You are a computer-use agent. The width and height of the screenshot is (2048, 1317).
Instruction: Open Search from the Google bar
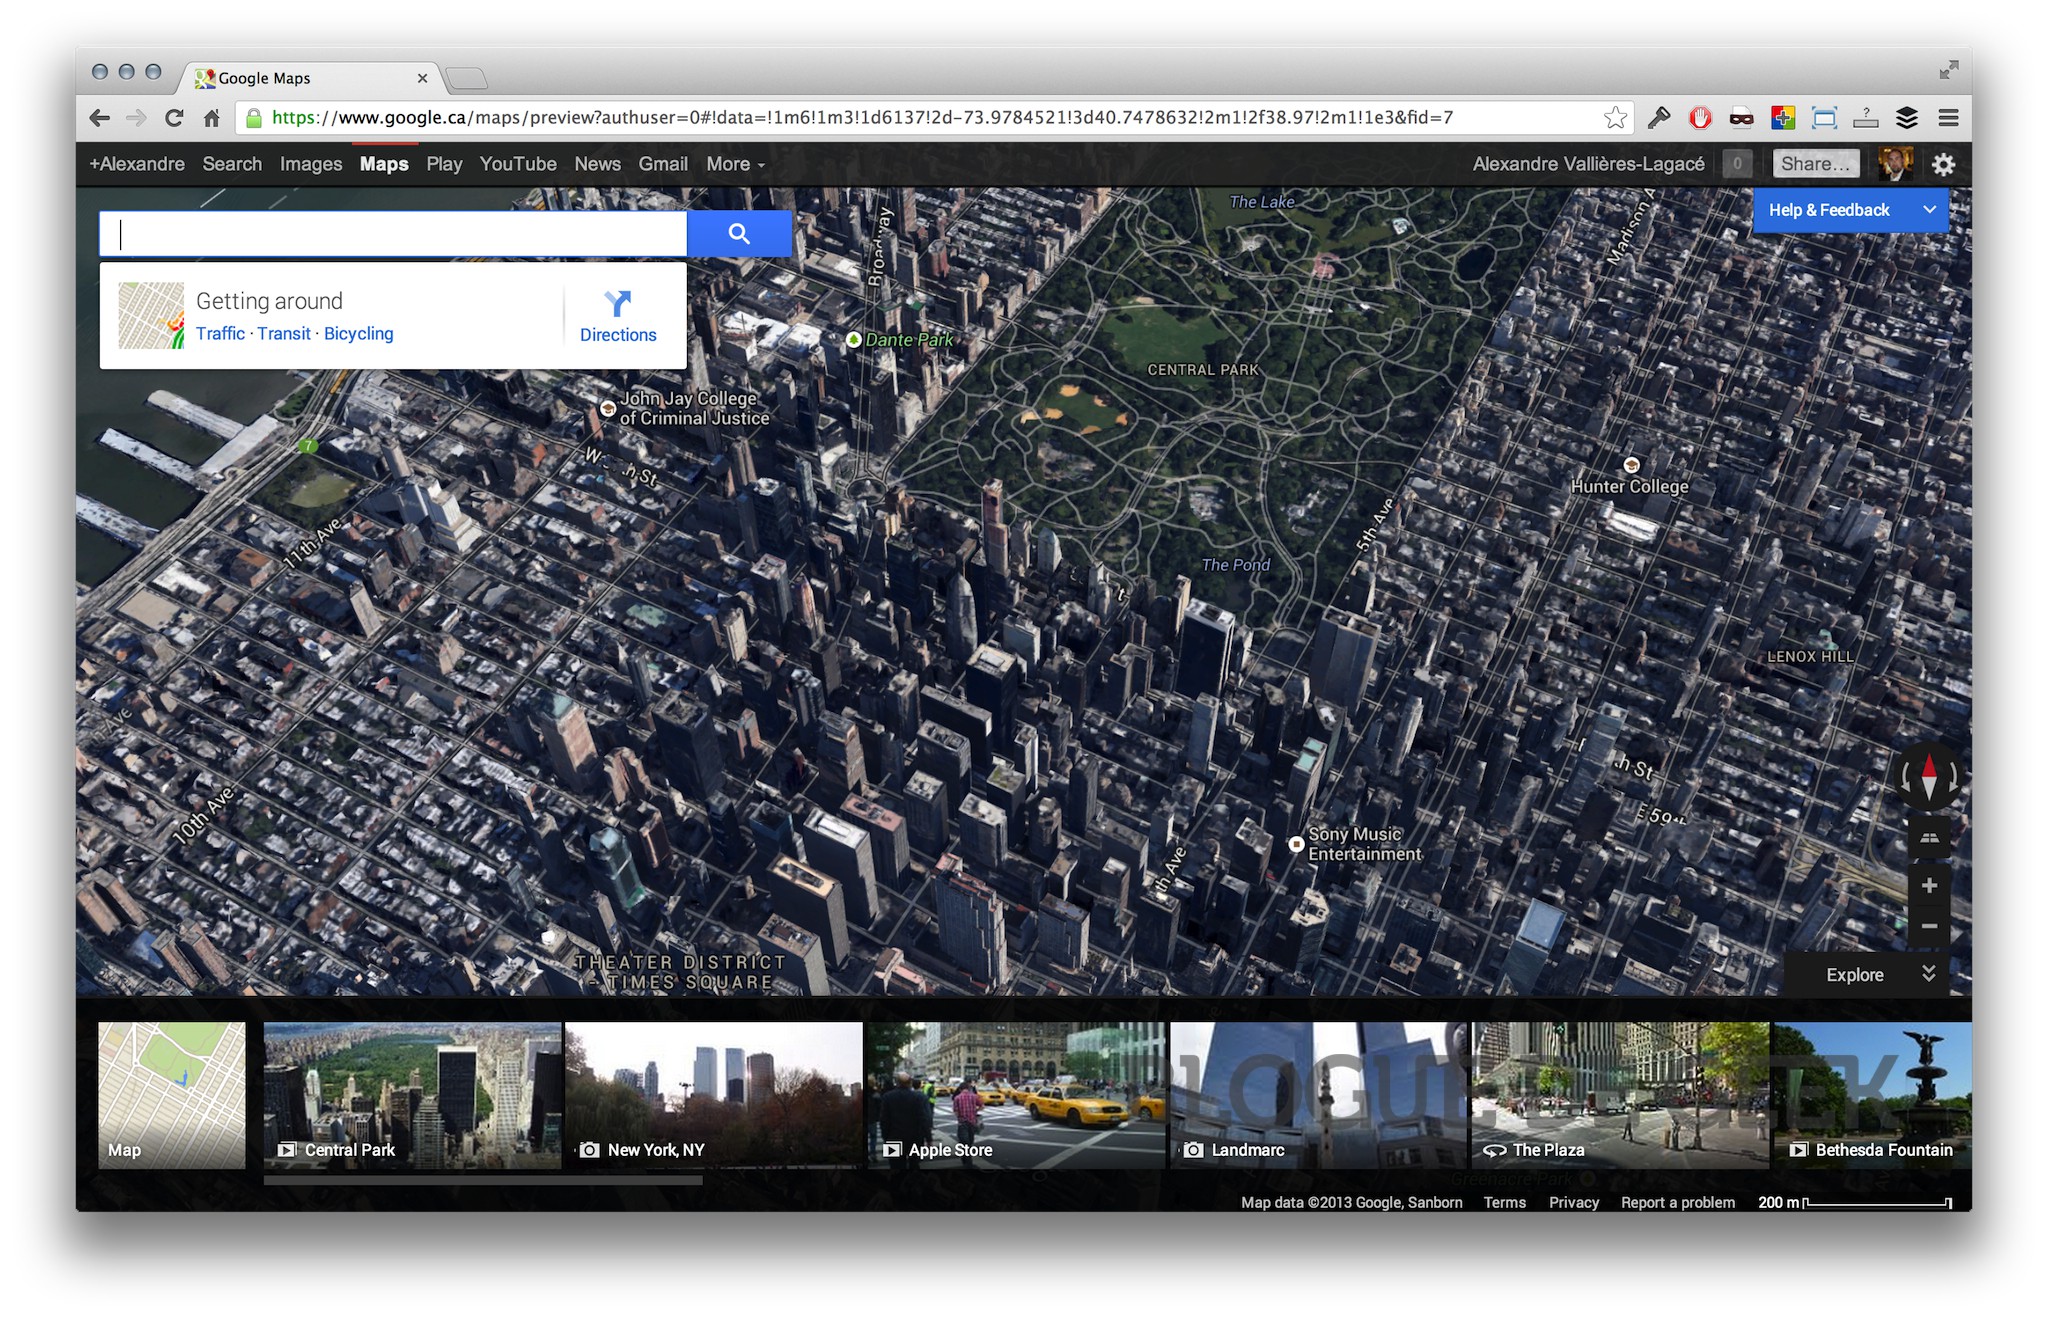[x=232, y=164]
